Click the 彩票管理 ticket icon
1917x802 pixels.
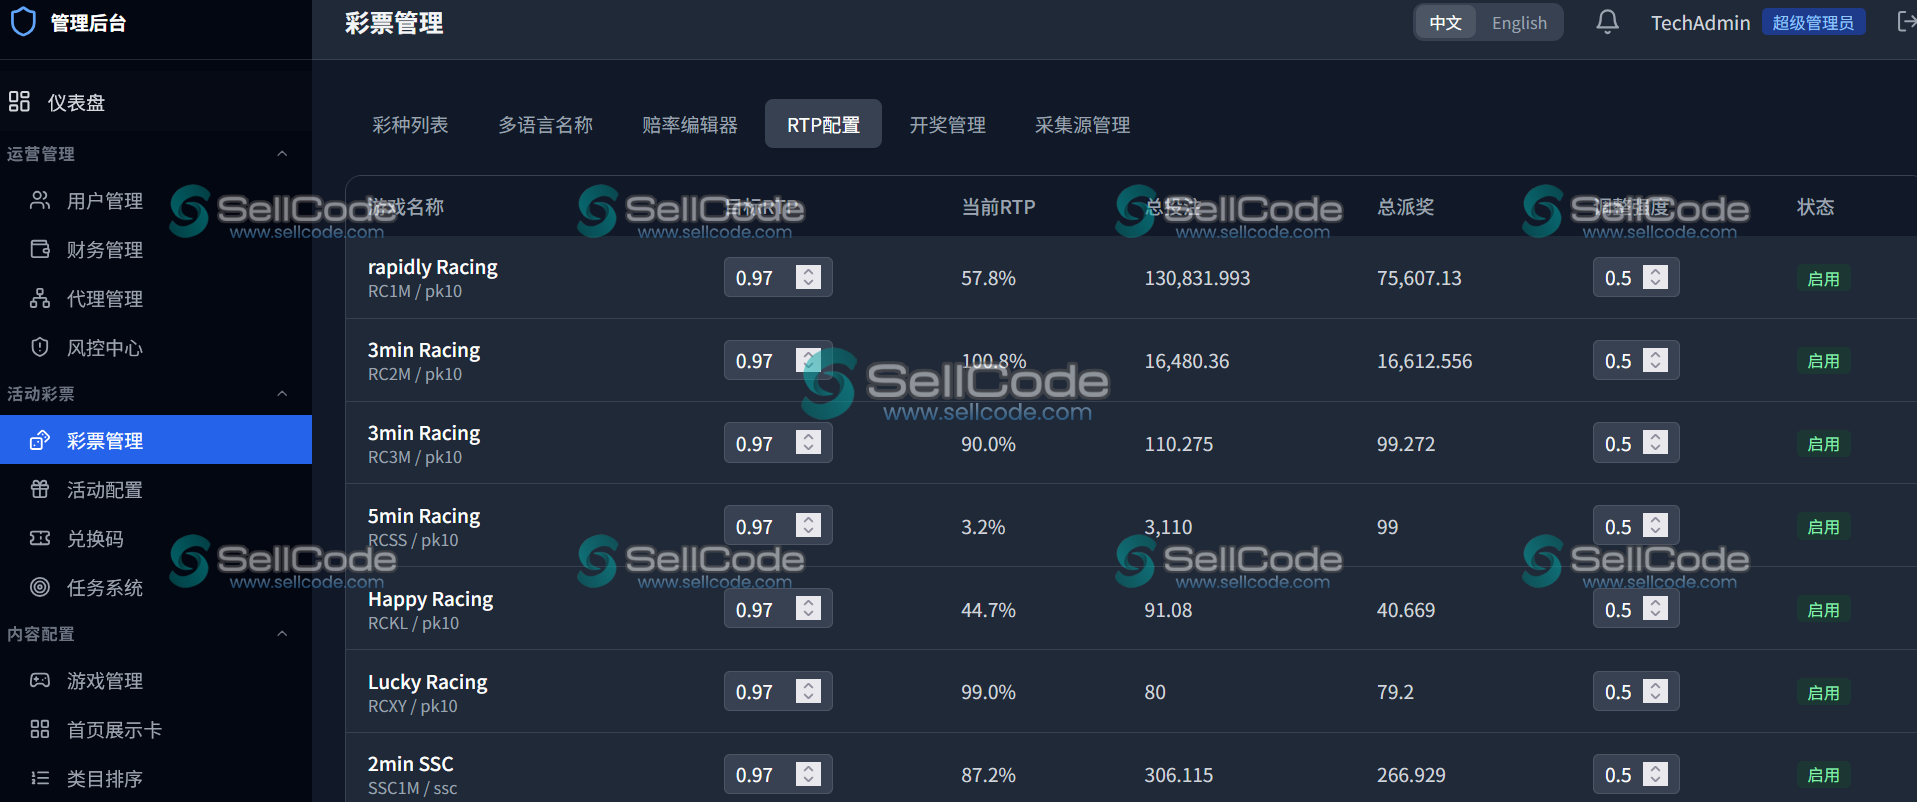click(x=40, y=440)
